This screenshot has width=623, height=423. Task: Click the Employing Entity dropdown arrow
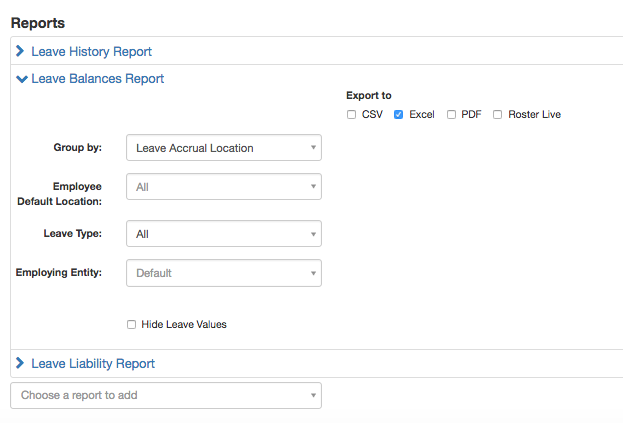tap(313, 273)
